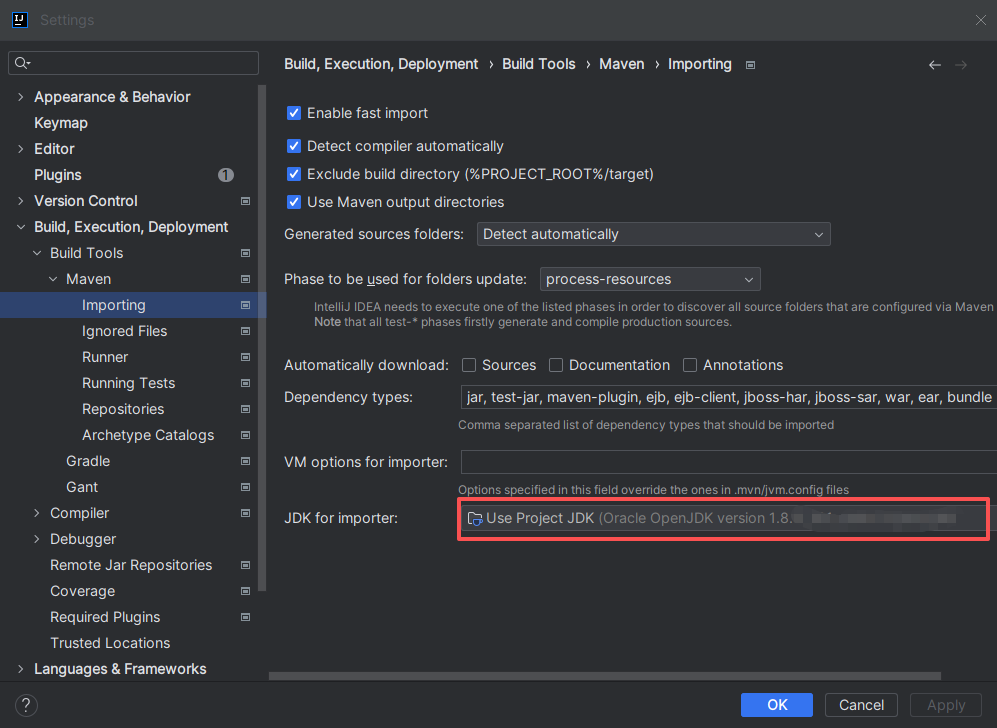The width and height of the screenshot is (997, 728).
Task: Expand the Version Control section
Action: tap(20, 201)
